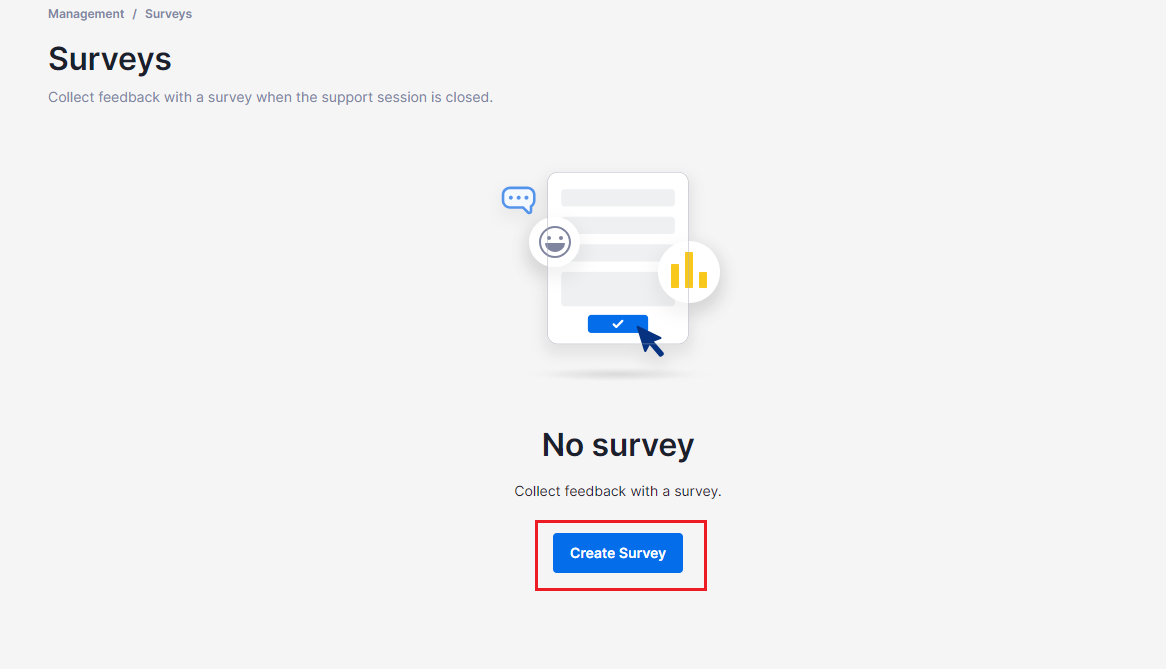Click the blue checkmark button on the survey illustration
The image size is (1166, 669).
point(617,323)
